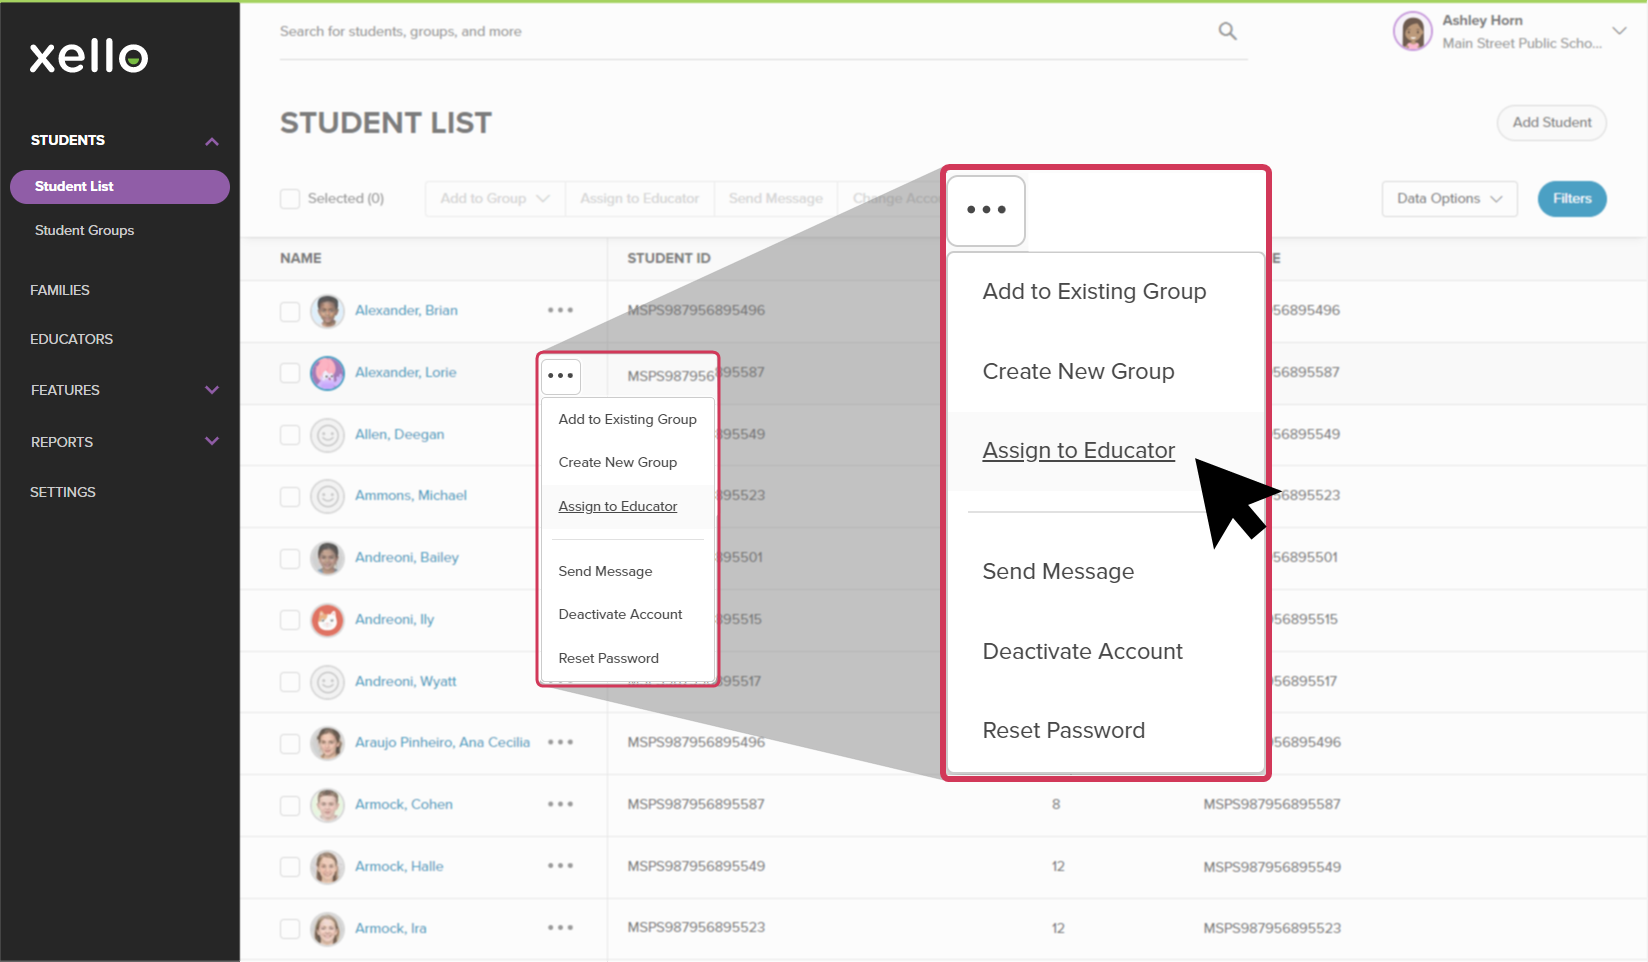Open the account menu chevron
This screenshot has height=962, width=1648.
point(1619,31)
